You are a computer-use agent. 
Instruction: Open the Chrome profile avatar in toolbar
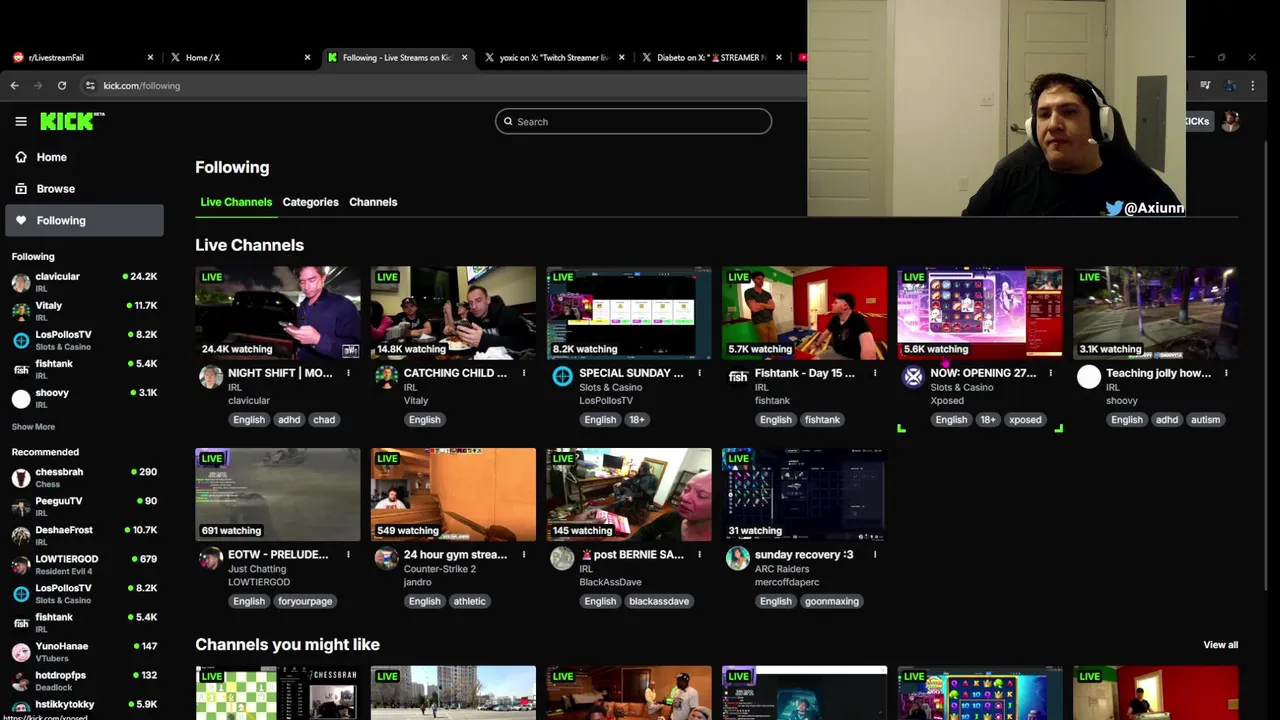pyautogui.click(x=1230, y=86)
